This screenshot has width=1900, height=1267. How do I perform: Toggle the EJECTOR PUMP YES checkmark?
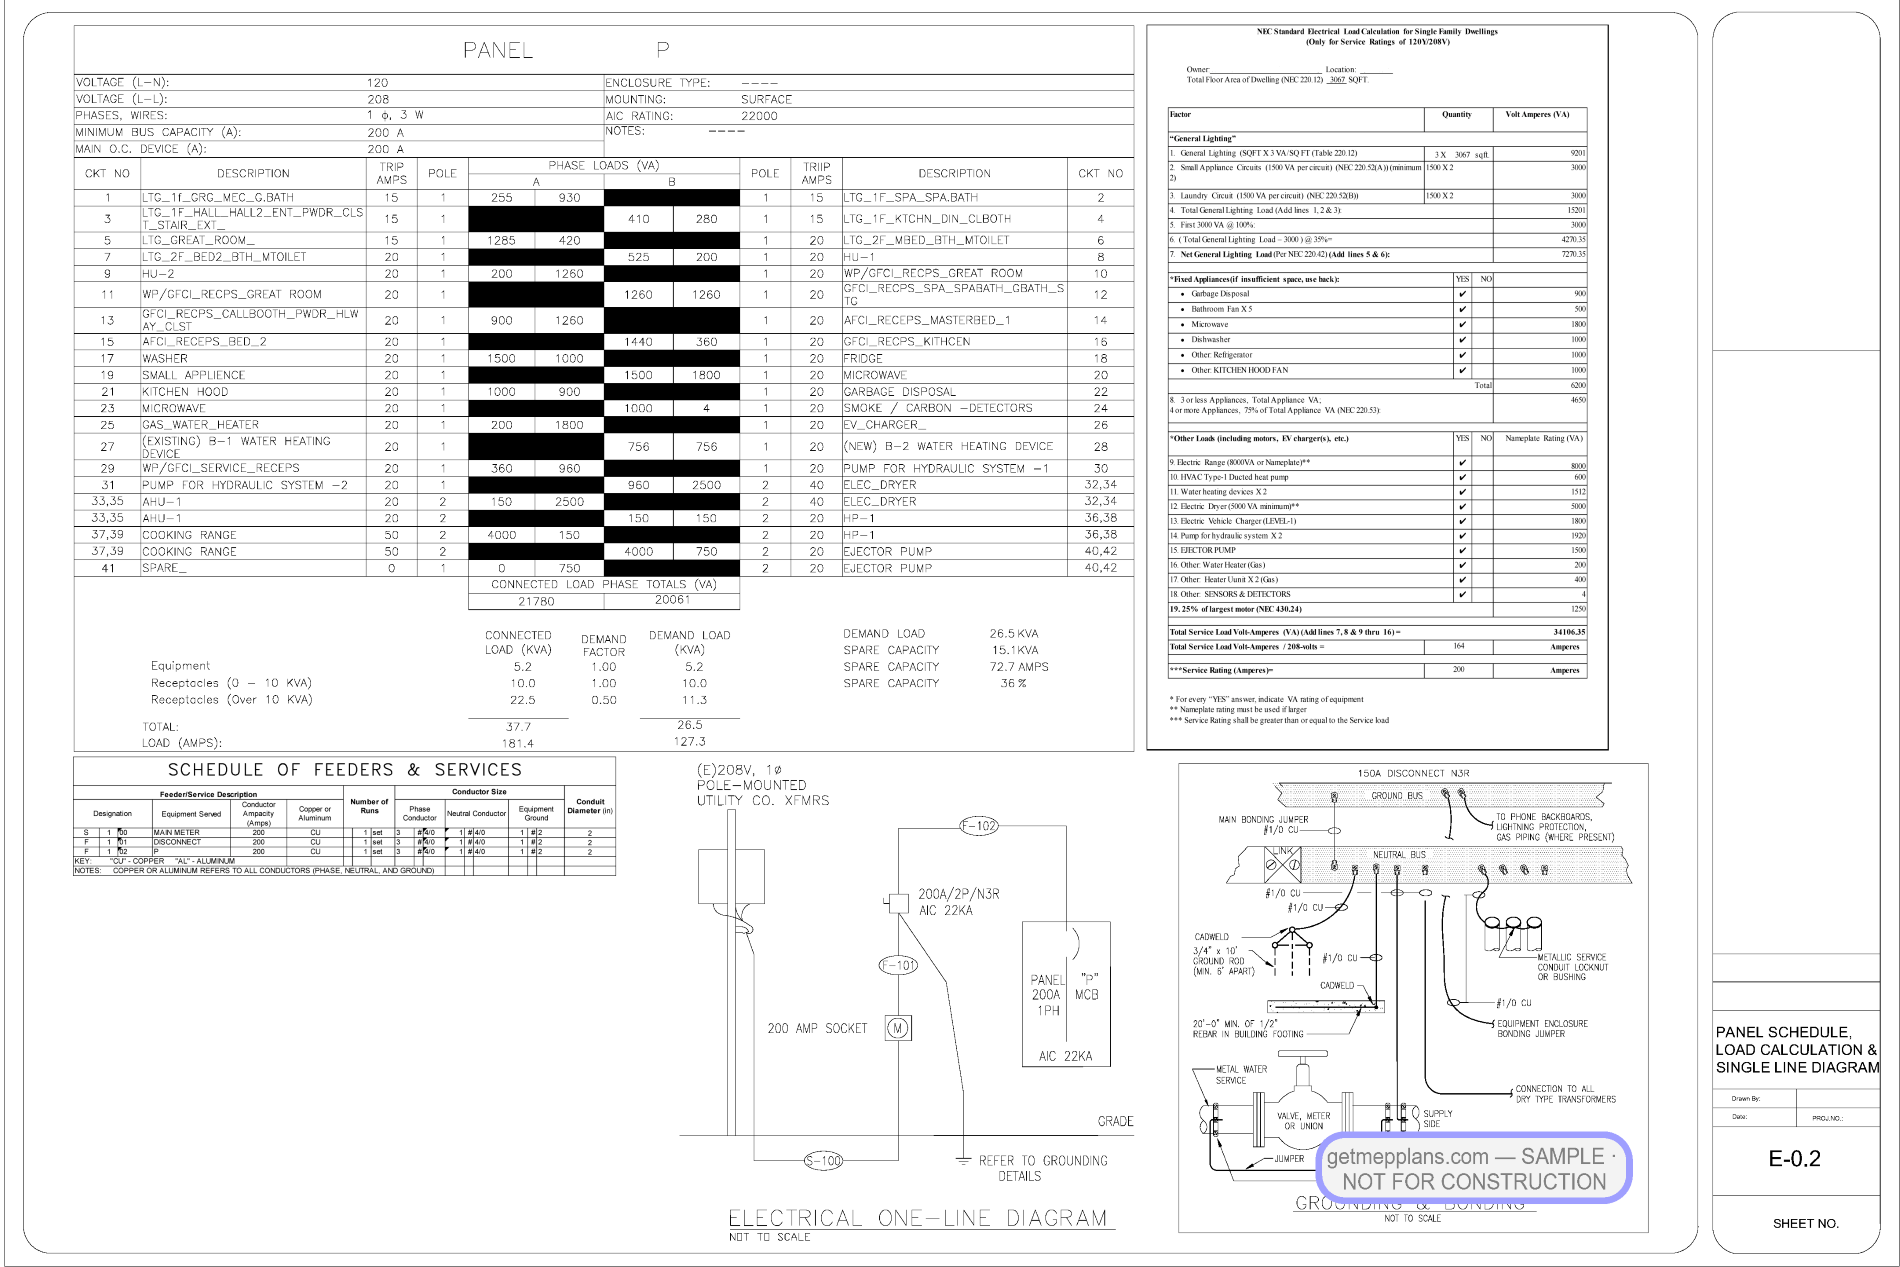pos(1462,551)
